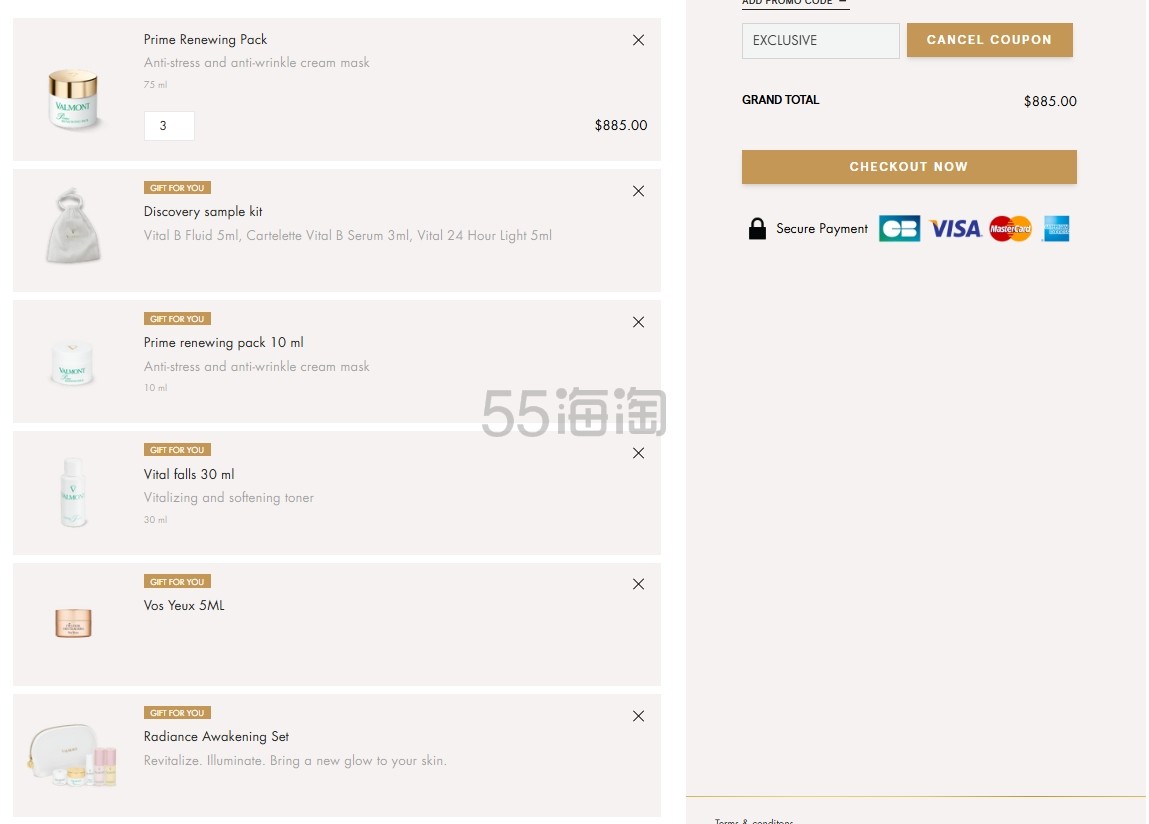Proceed with Checkout Now button
Screen dimensions: 1149x824
point(909,166)
